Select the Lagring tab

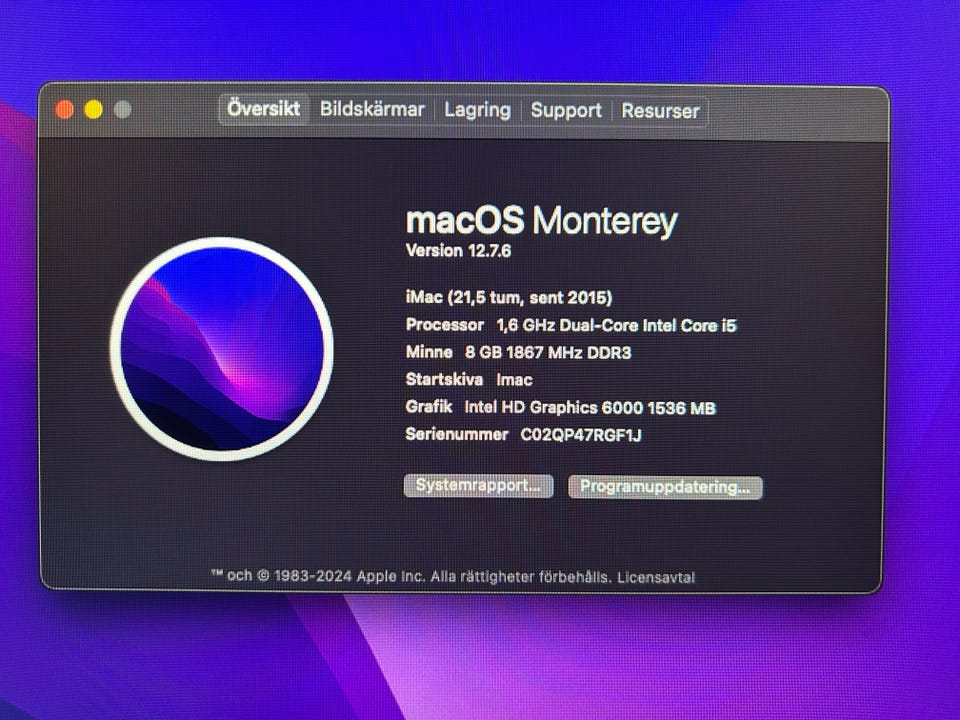pos(478,110)
